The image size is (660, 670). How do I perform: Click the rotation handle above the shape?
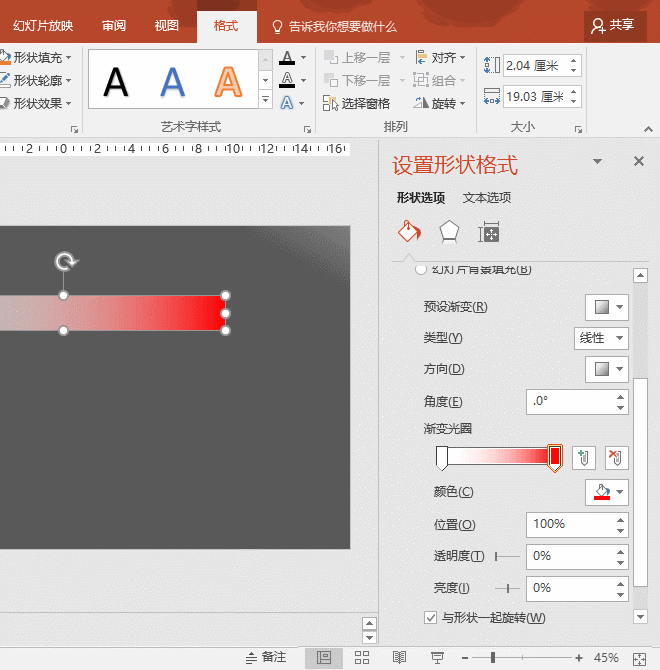[x=65, y=262]
